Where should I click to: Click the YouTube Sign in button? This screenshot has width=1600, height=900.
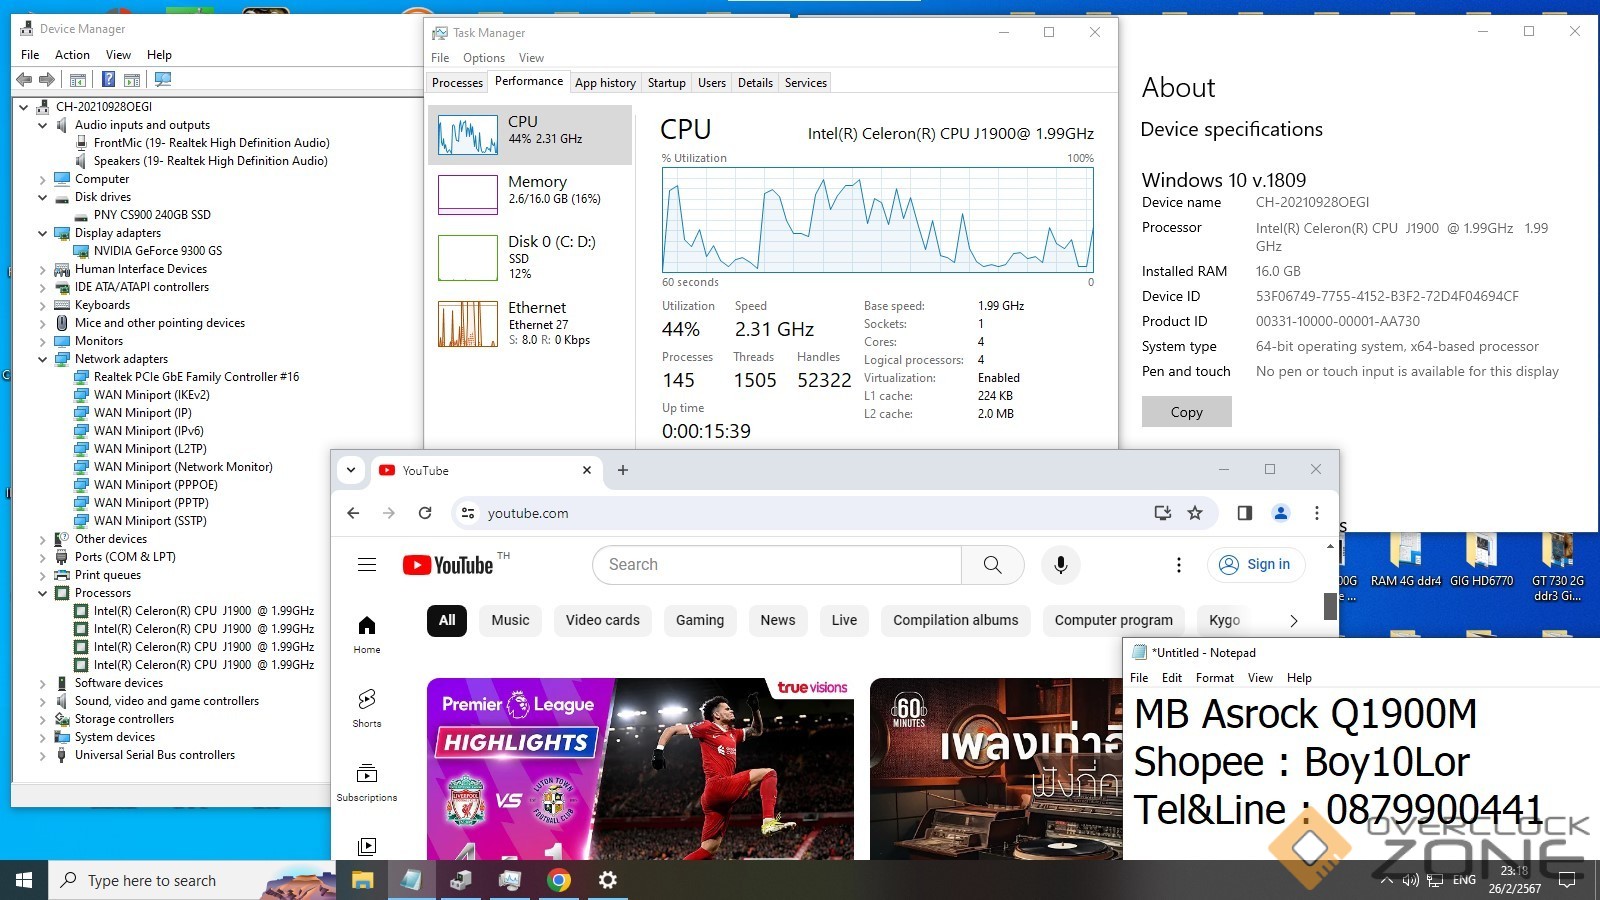[1256, 565]
